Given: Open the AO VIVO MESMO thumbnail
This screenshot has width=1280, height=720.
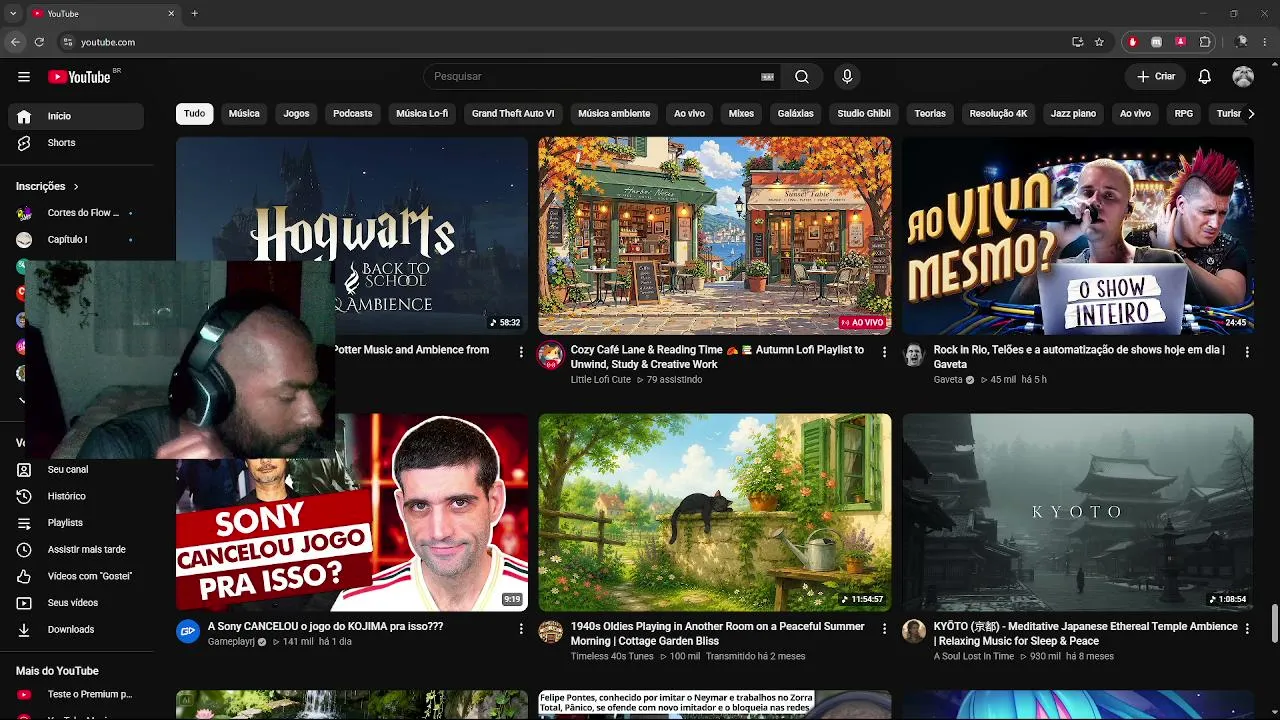Looking at the screenshot, I should point(1077,236).
